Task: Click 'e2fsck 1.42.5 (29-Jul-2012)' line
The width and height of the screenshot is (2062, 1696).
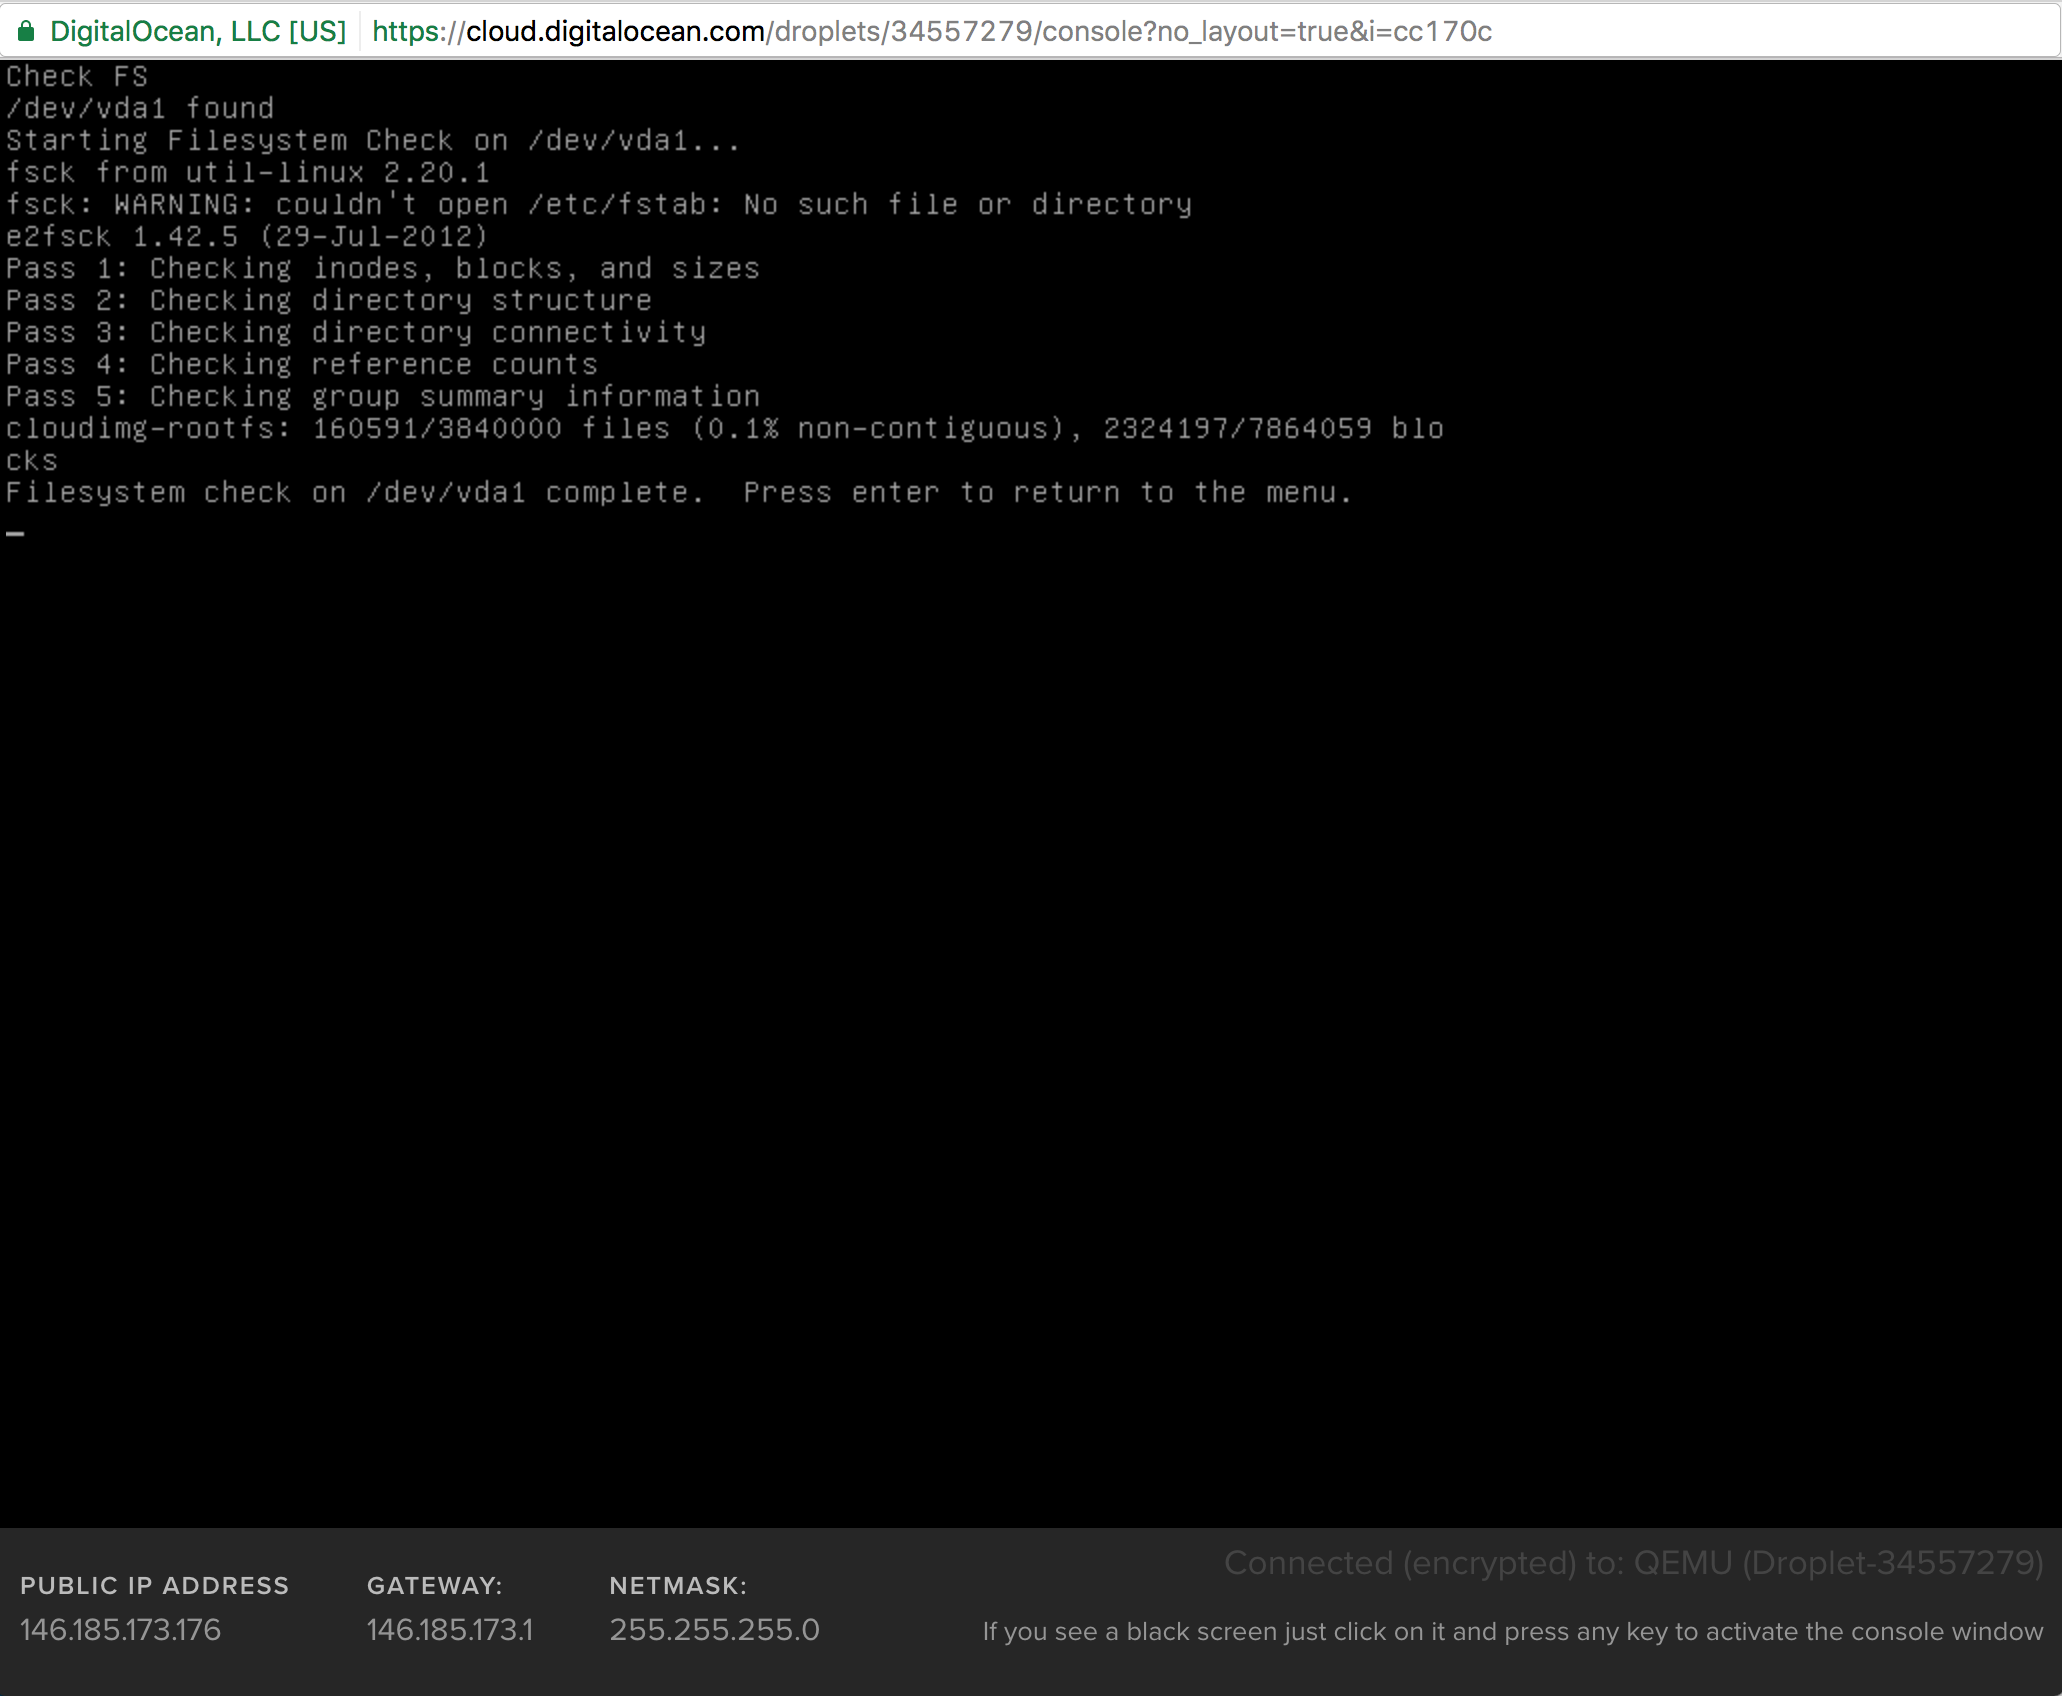Action: point(247,236)
